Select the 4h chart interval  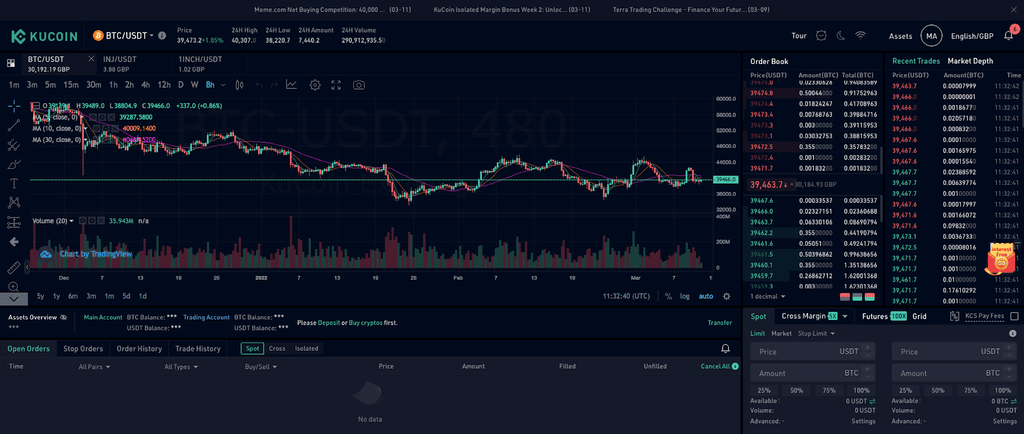point(146,85)
